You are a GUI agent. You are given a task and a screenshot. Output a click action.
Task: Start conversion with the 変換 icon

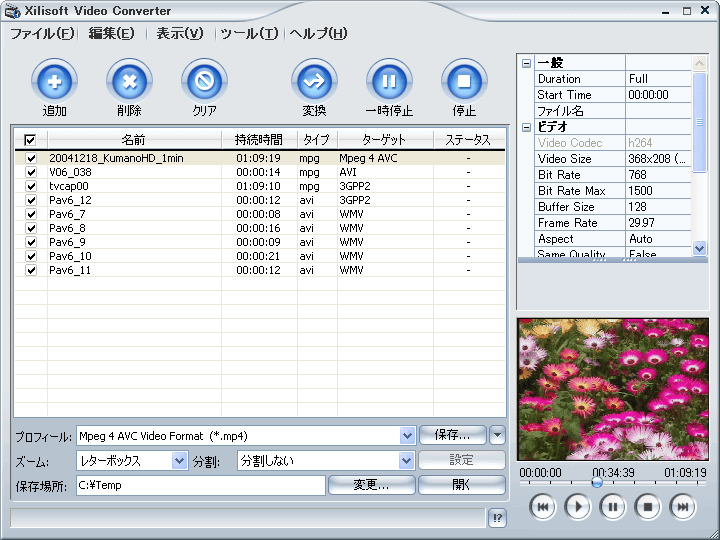click(x=315, y=81)
